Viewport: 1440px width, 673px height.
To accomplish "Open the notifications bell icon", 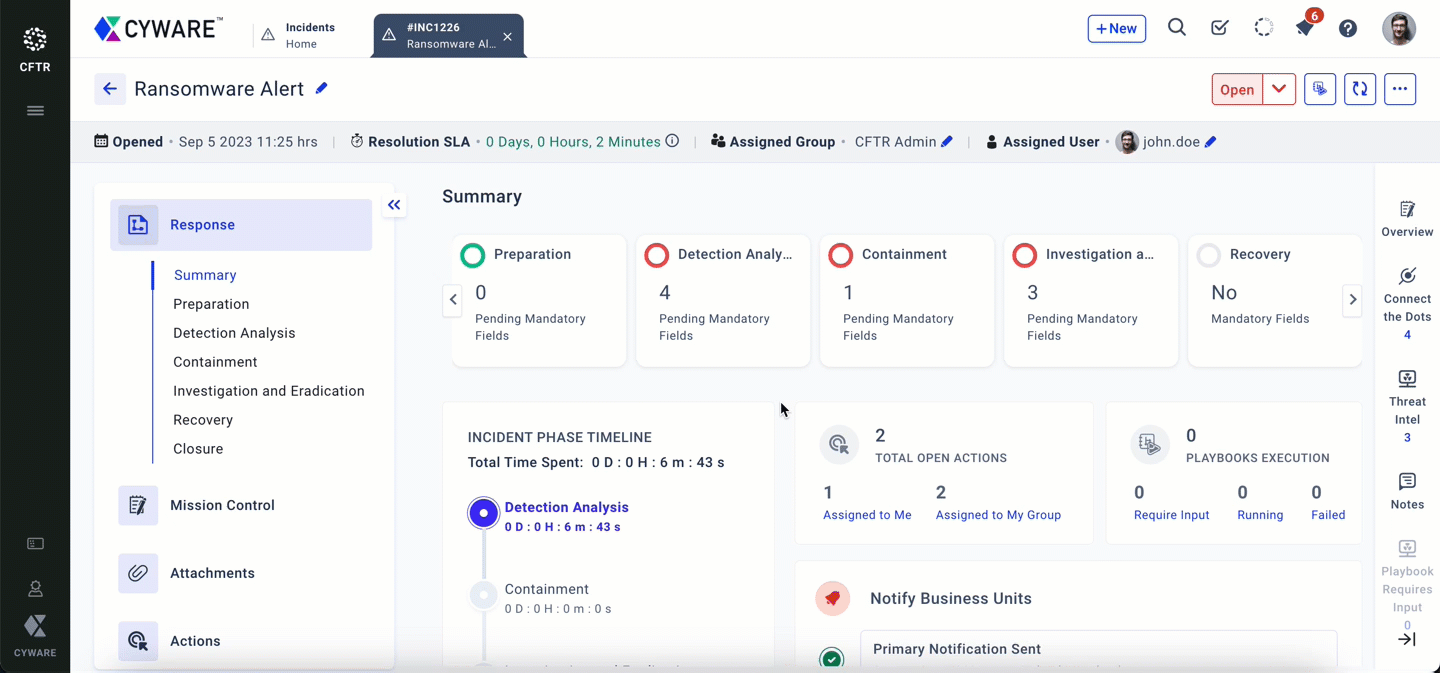I will [1305, 28].
